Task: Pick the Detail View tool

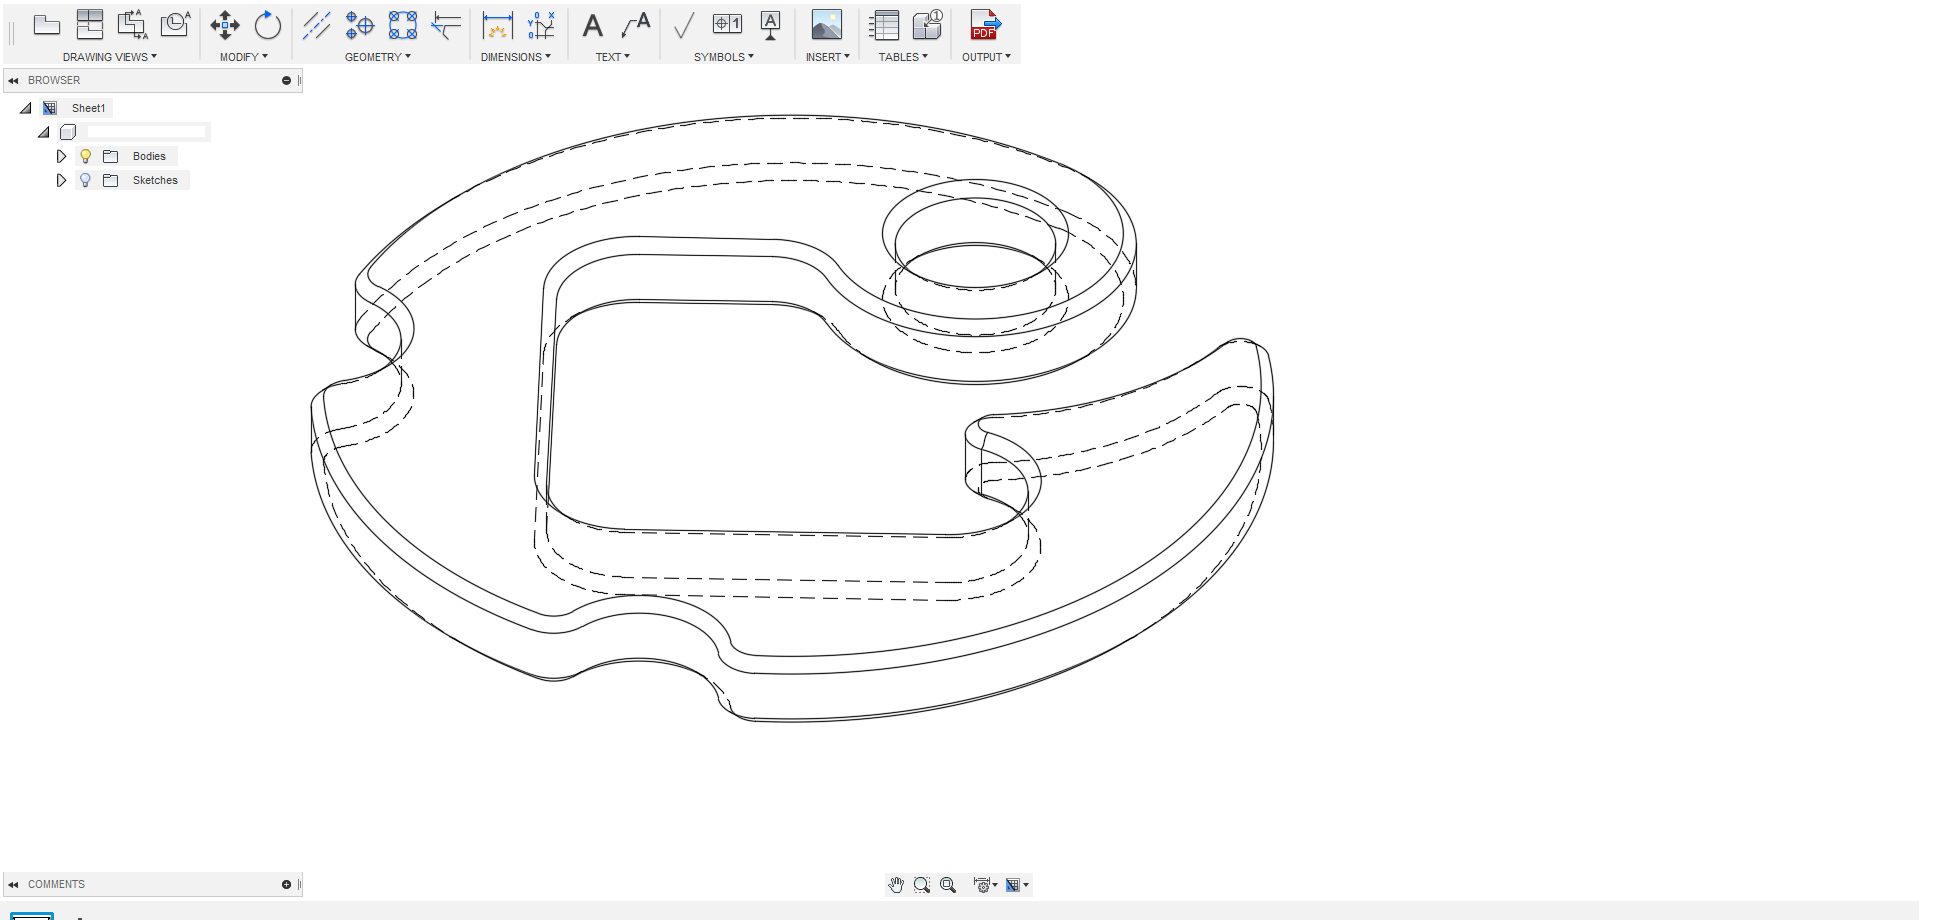Action: click(x=176, y=25)
